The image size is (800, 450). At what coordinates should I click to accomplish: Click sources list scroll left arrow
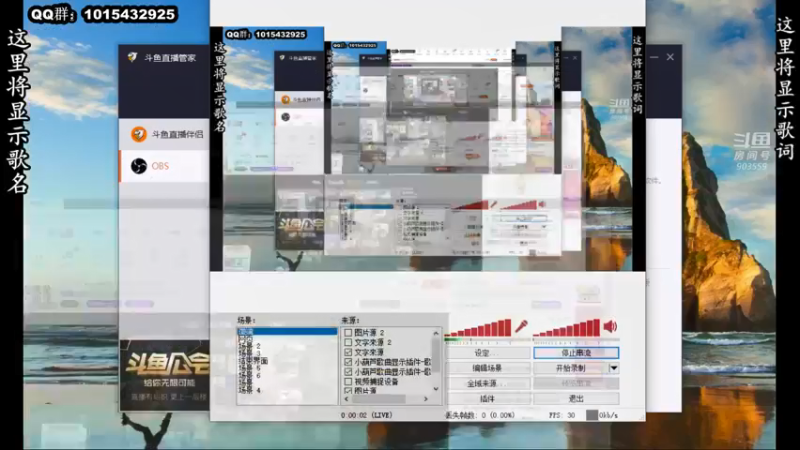pyautogui.click(x=347, y=399)
